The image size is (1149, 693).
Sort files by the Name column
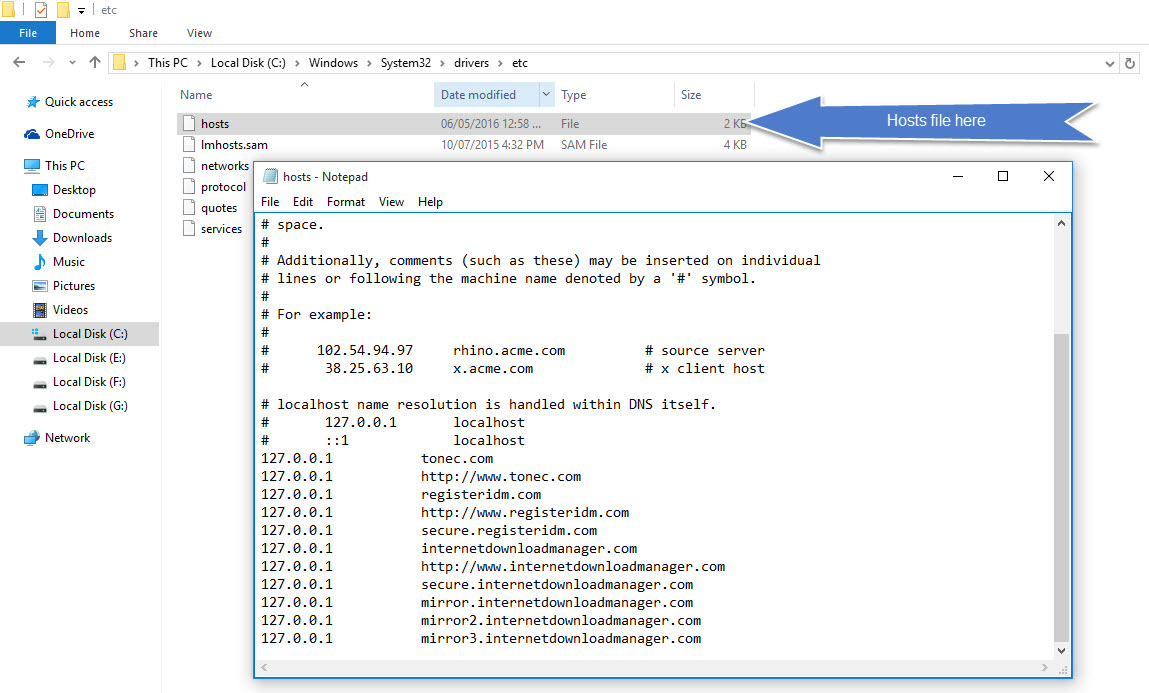(196, 94)
